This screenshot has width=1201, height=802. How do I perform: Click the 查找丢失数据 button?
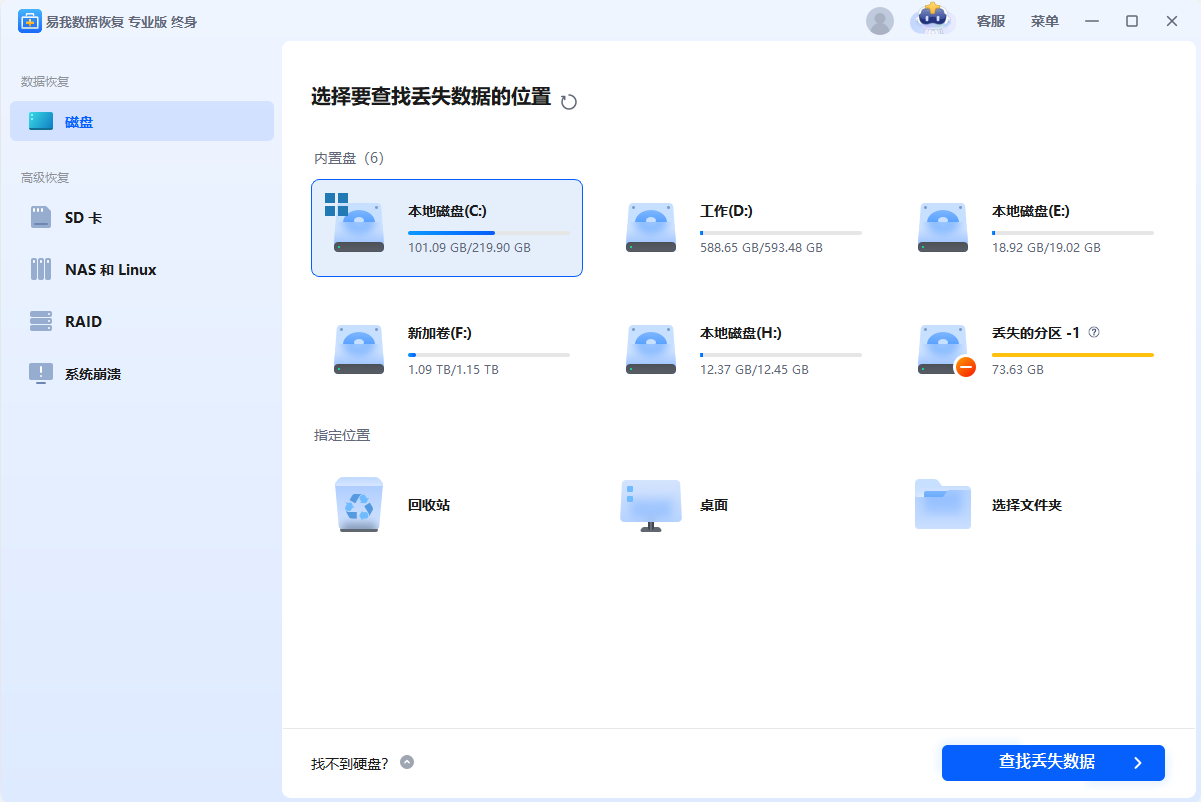coord(1053,762)
